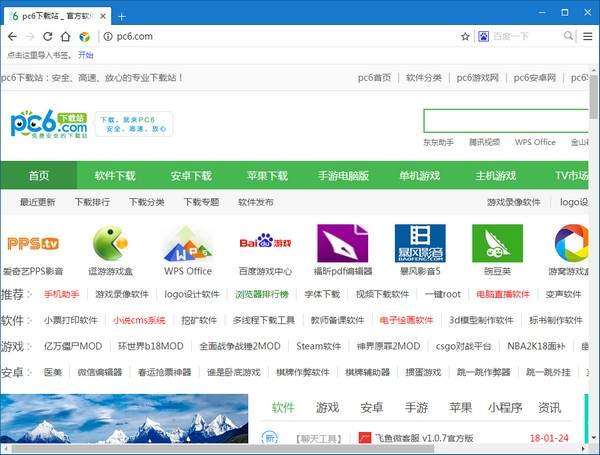Open the 逗游游戏盒 Pac-Man icon

(110, 243)
